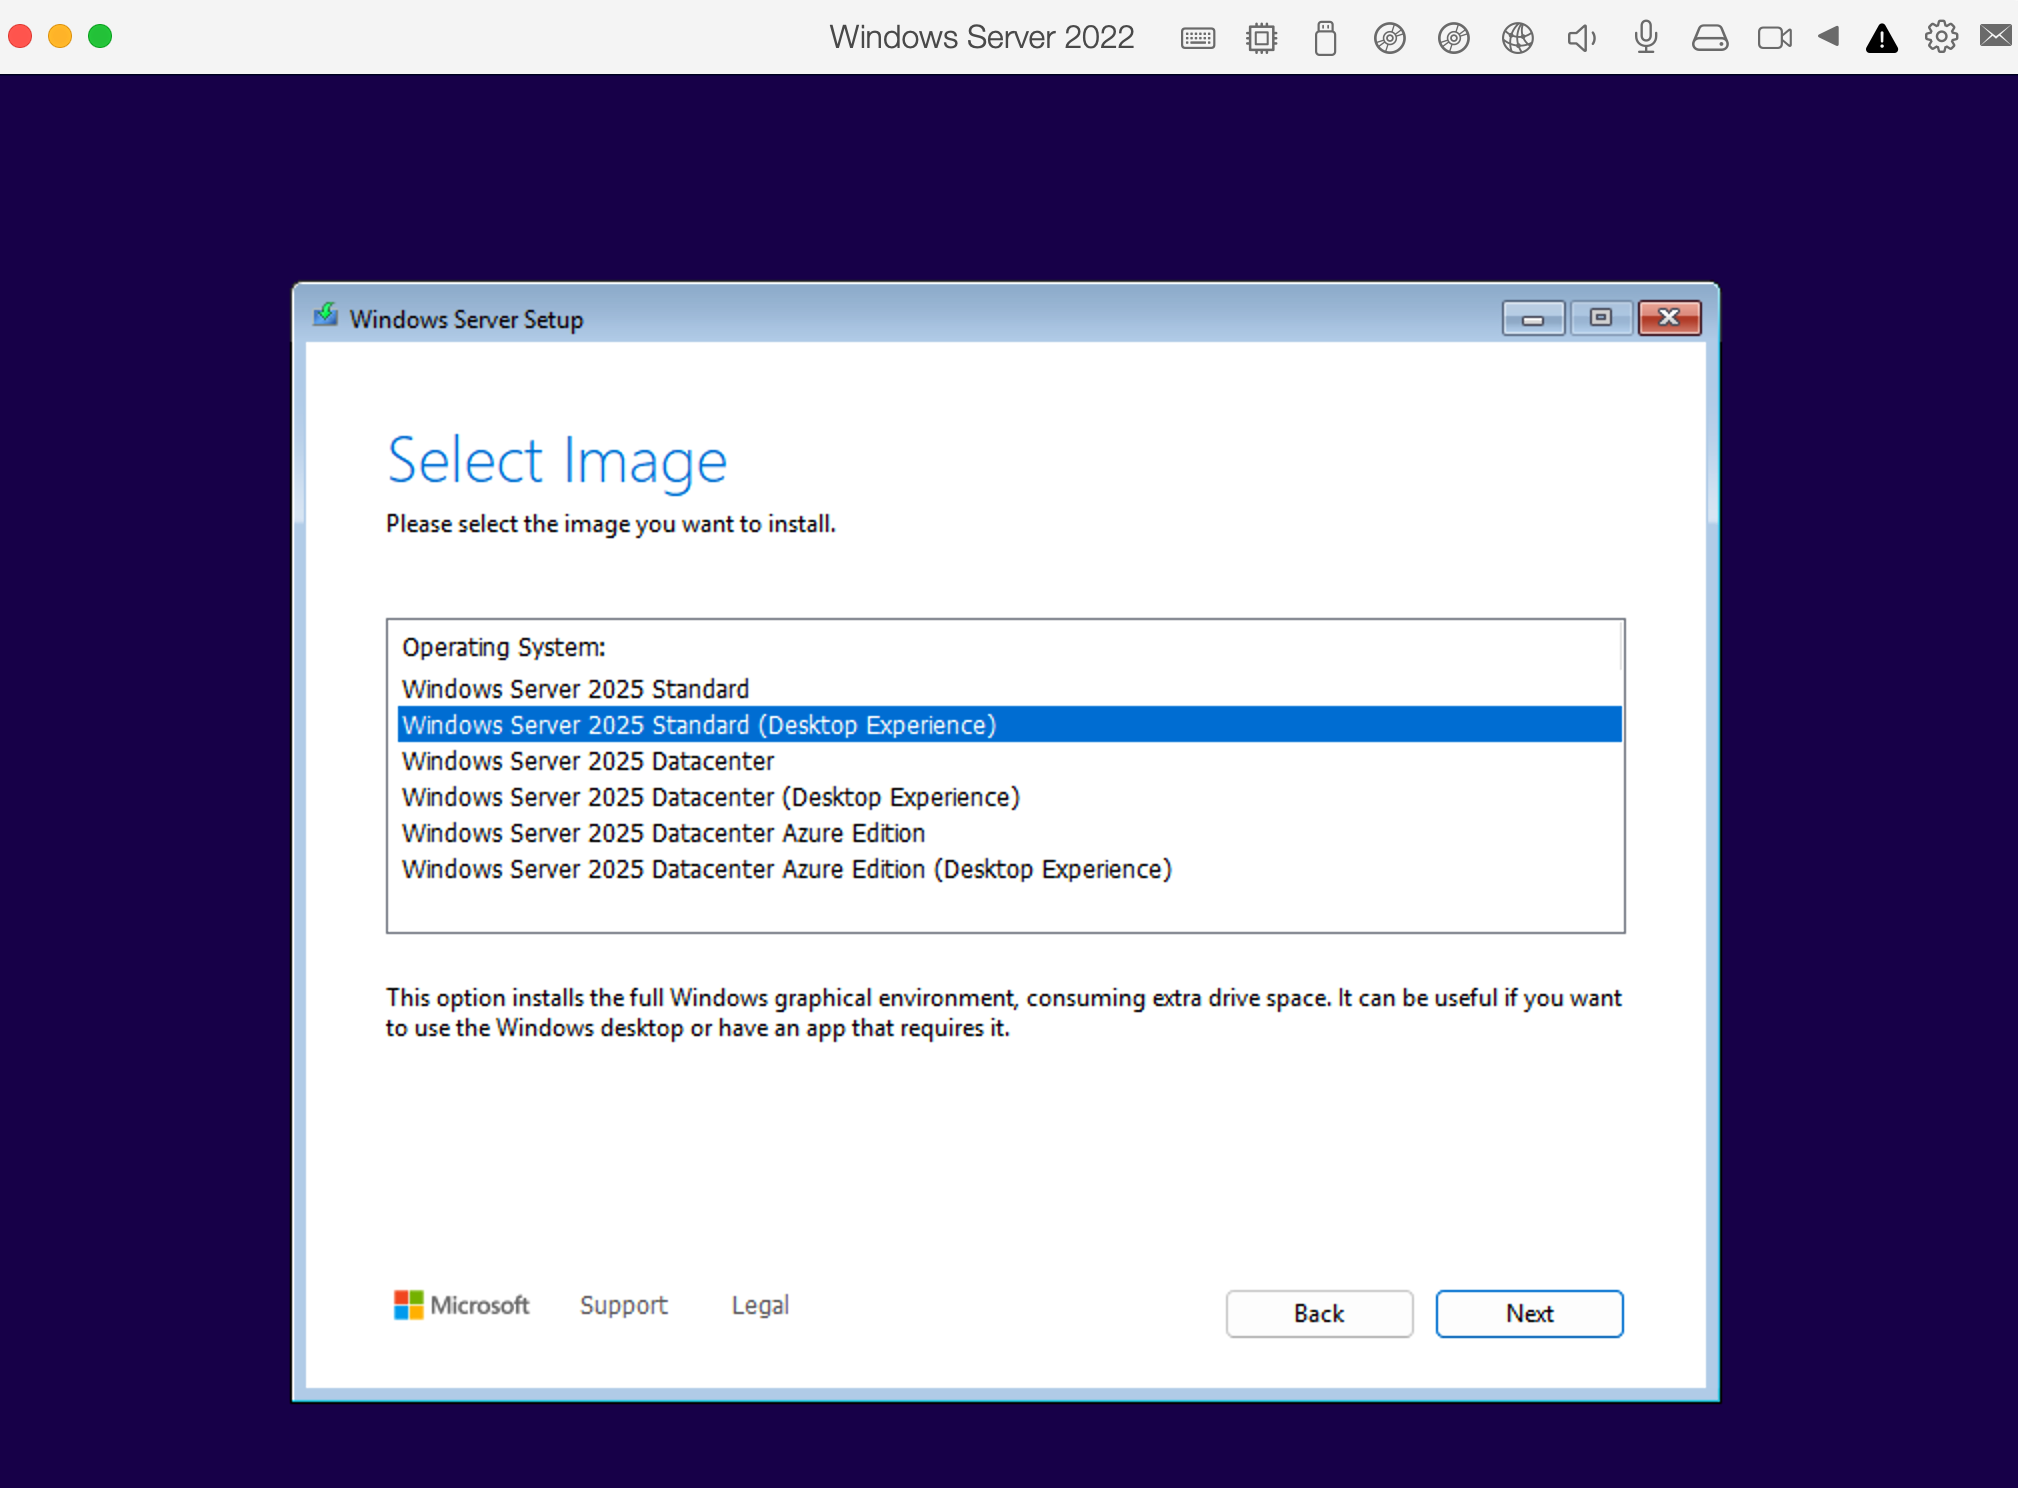The image size is (2018, 1488).
Task: Click the black warning triangle icon
Action: [1881, 38]
